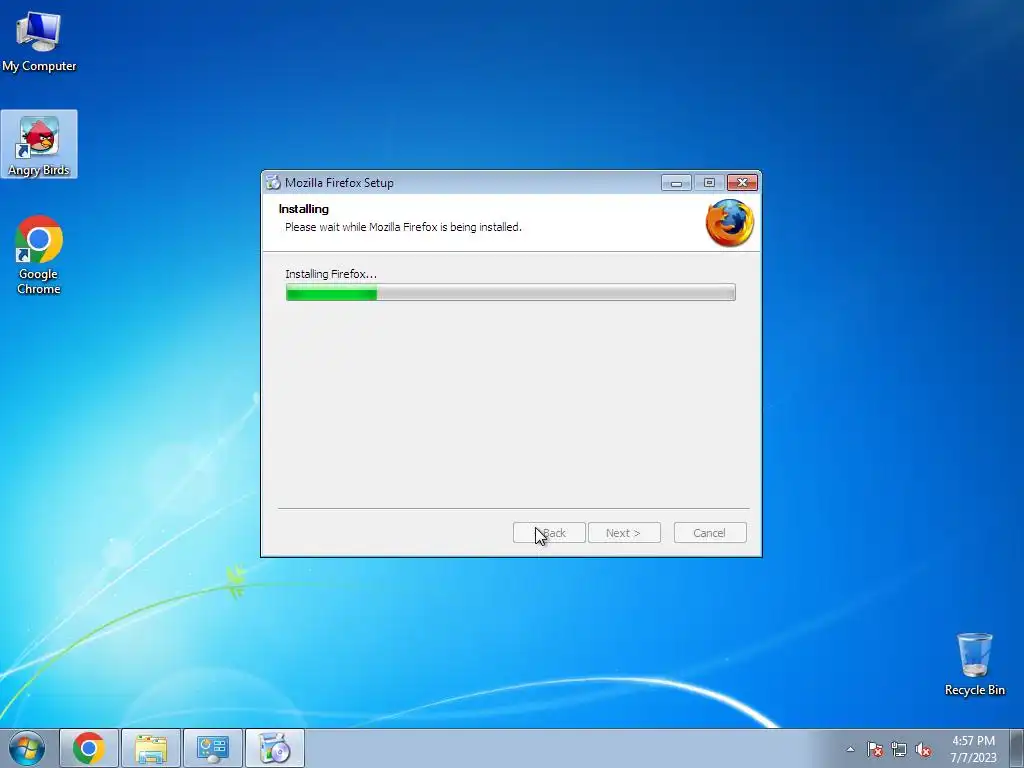Click the Back button in setup

(x=549, y=533)
